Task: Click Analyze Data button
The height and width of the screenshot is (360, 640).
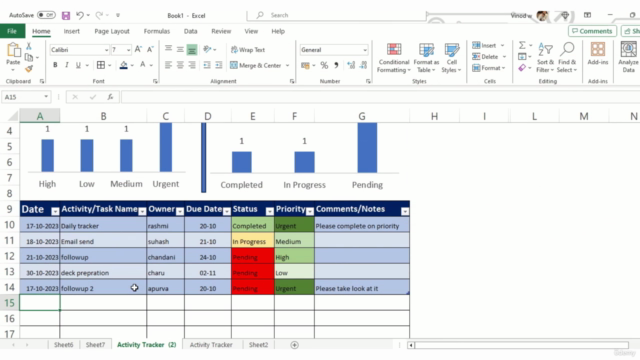Action: click(x=629, y=57)
